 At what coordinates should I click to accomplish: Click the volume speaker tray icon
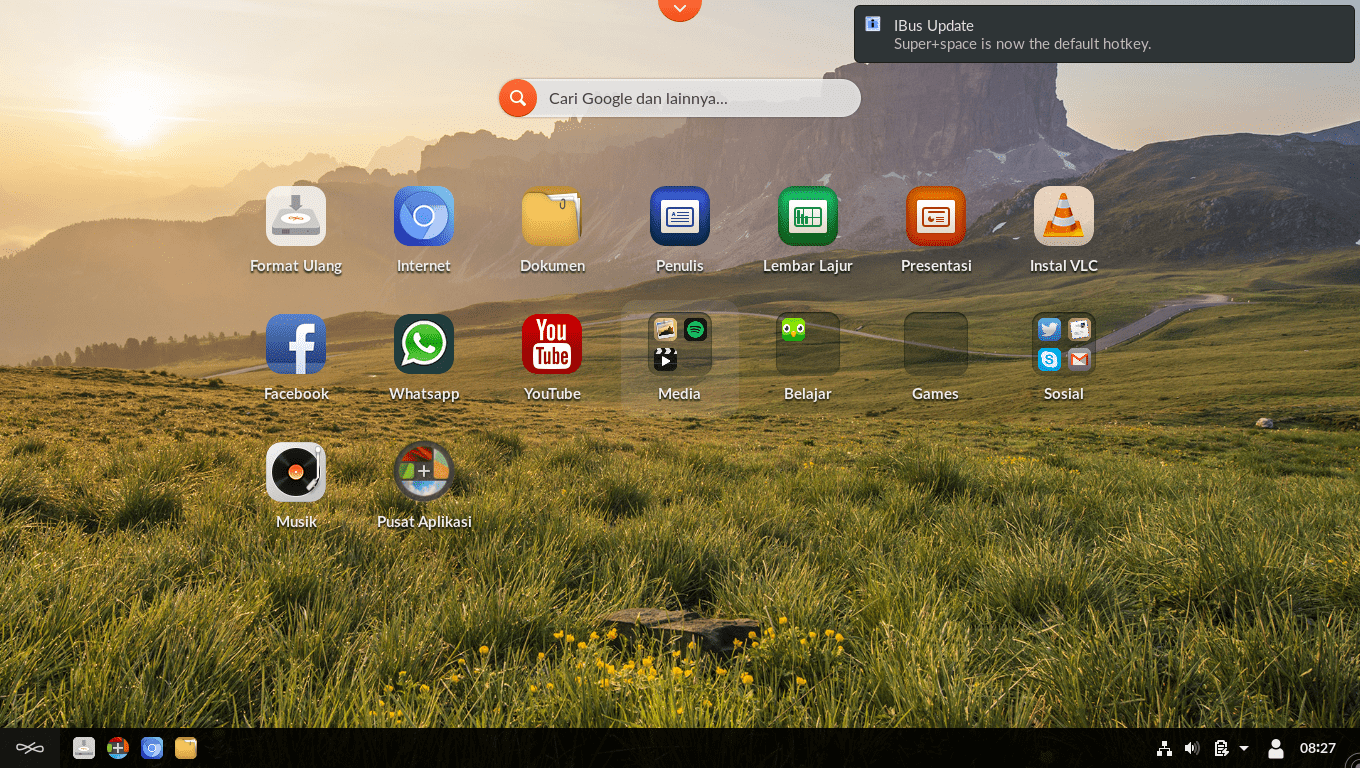[x=1192, y=748]
